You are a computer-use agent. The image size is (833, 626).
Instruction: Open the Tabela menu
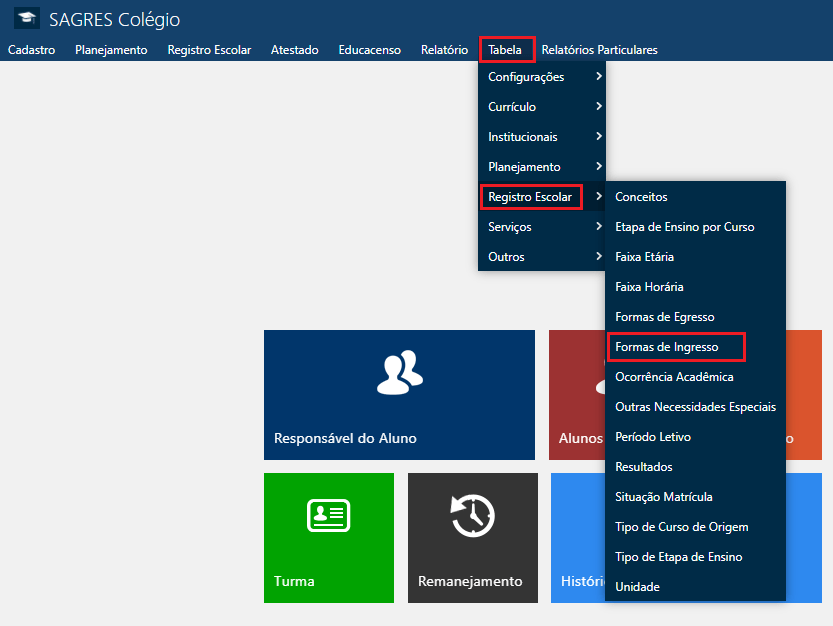coord(505,50)
